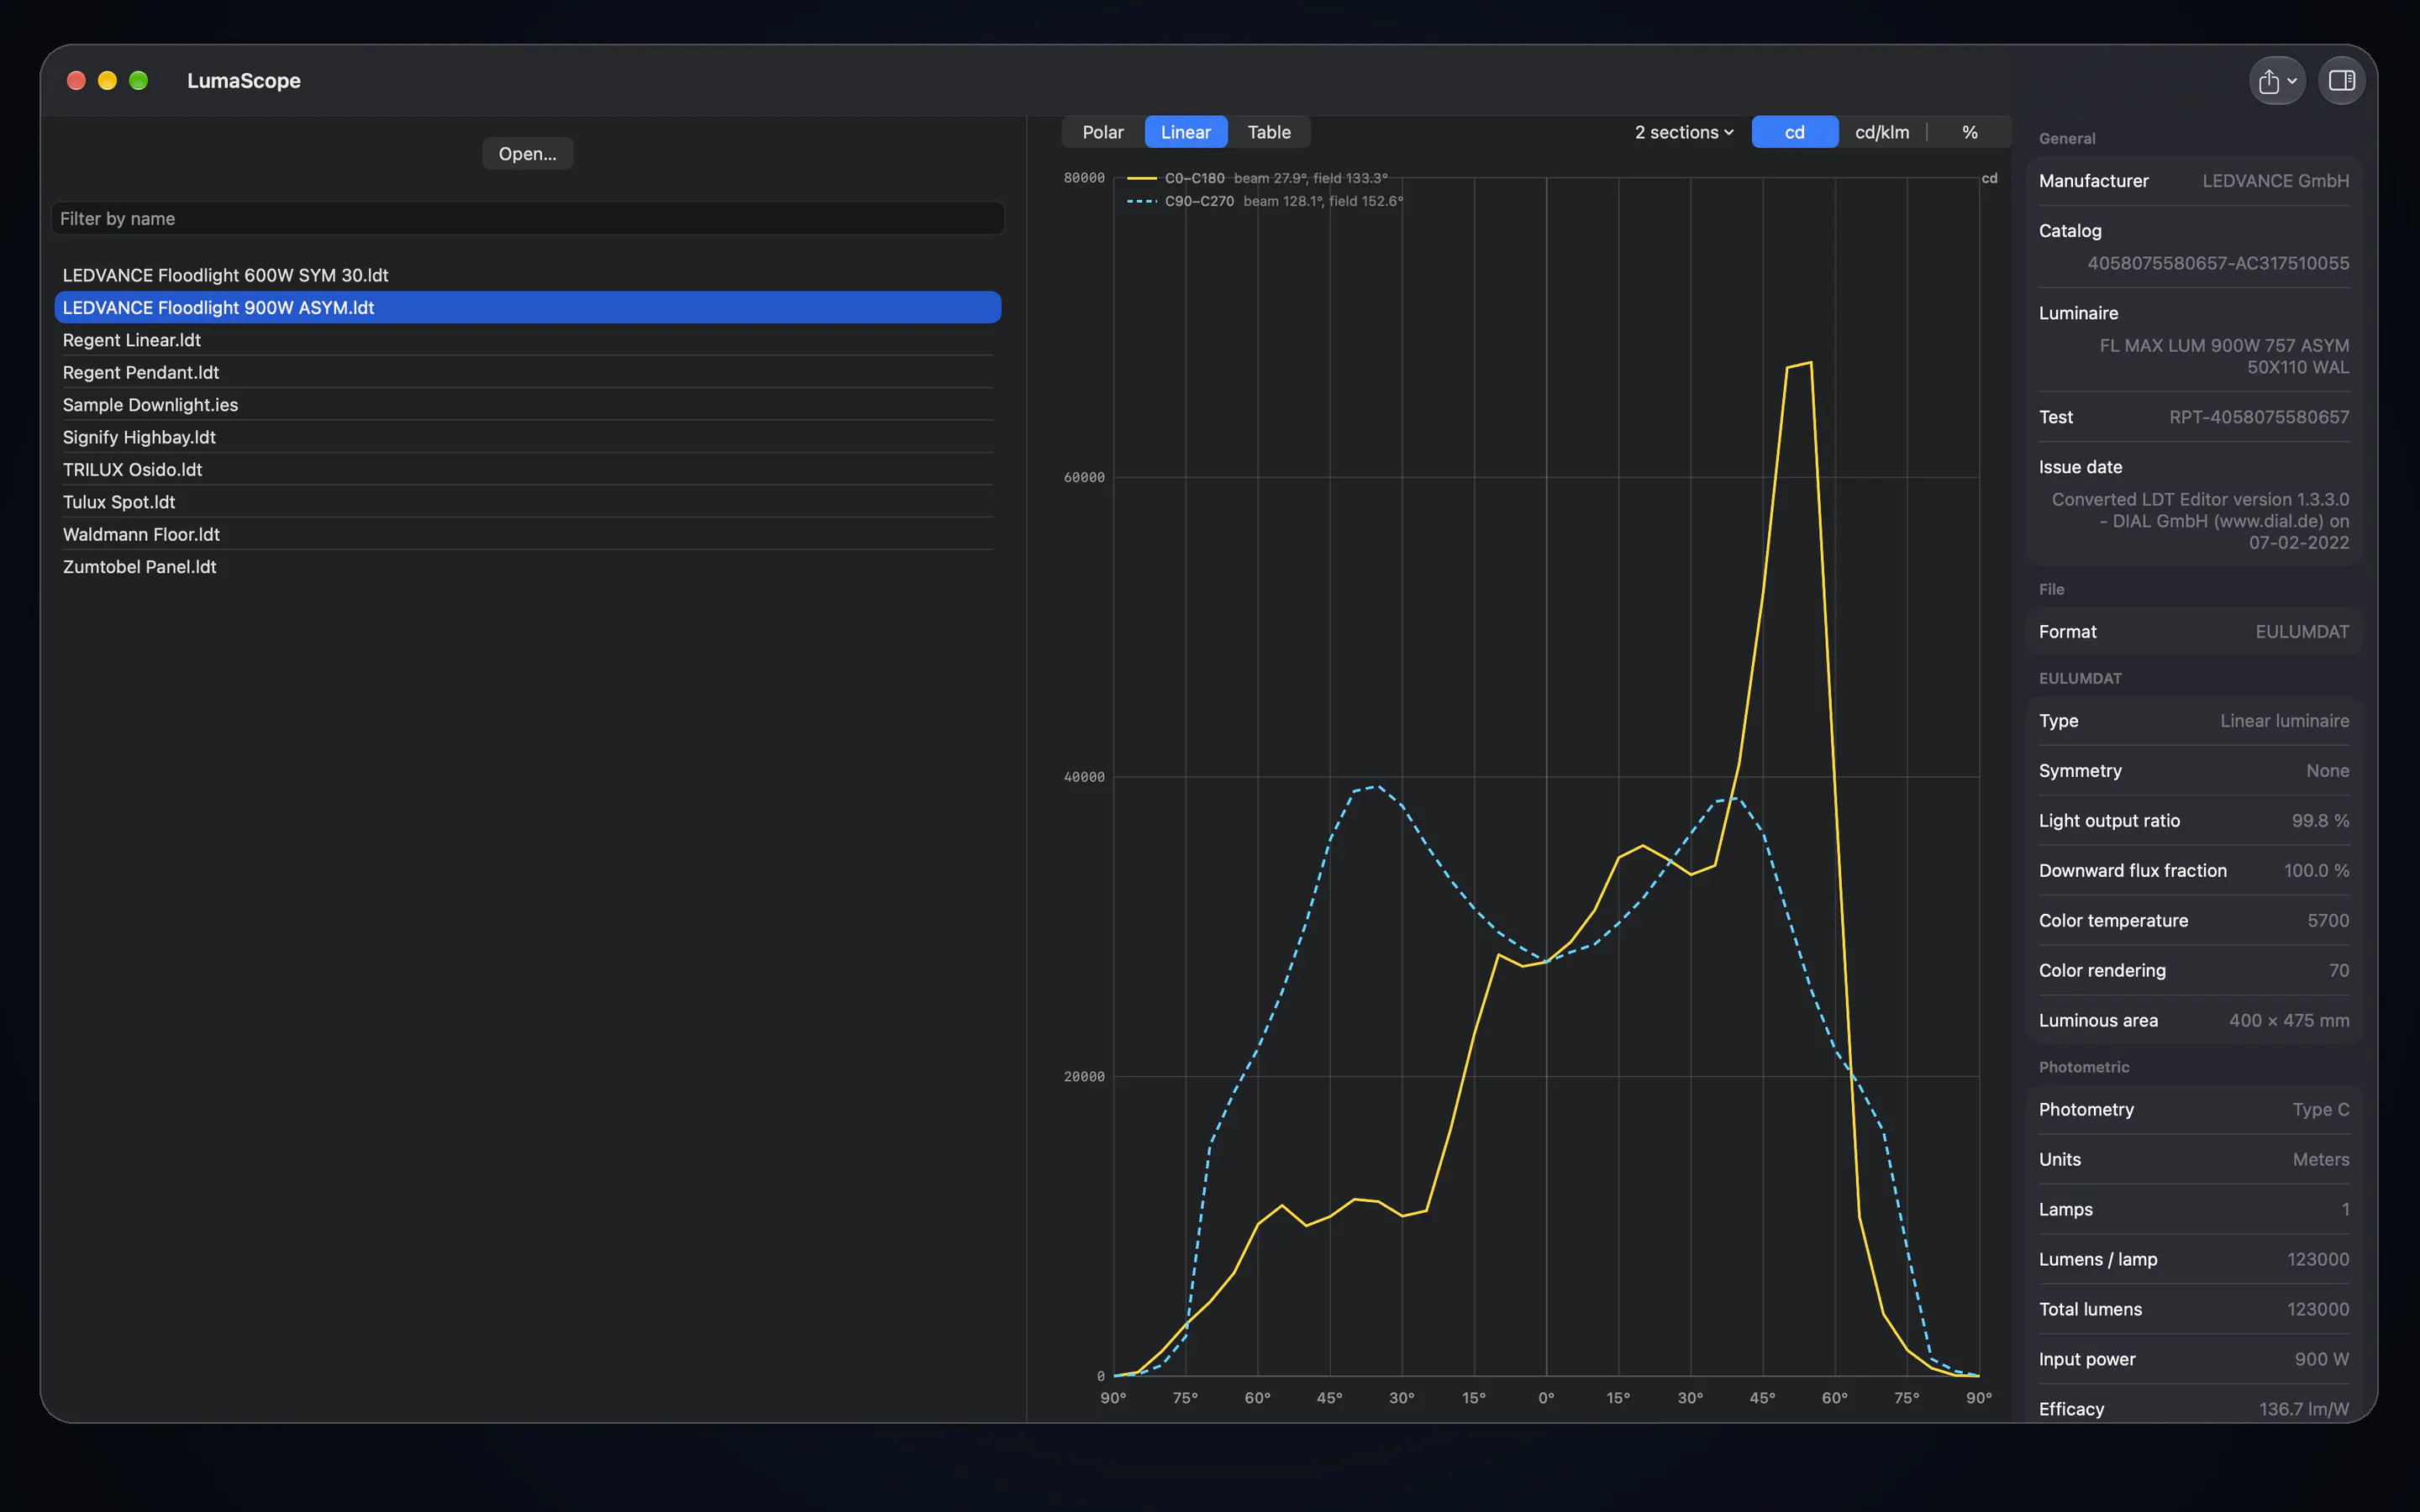Viewport: 2420px width, 1512px height.
Task: Click the RPT-4058075580657 test value
Action: point(2259,417)
